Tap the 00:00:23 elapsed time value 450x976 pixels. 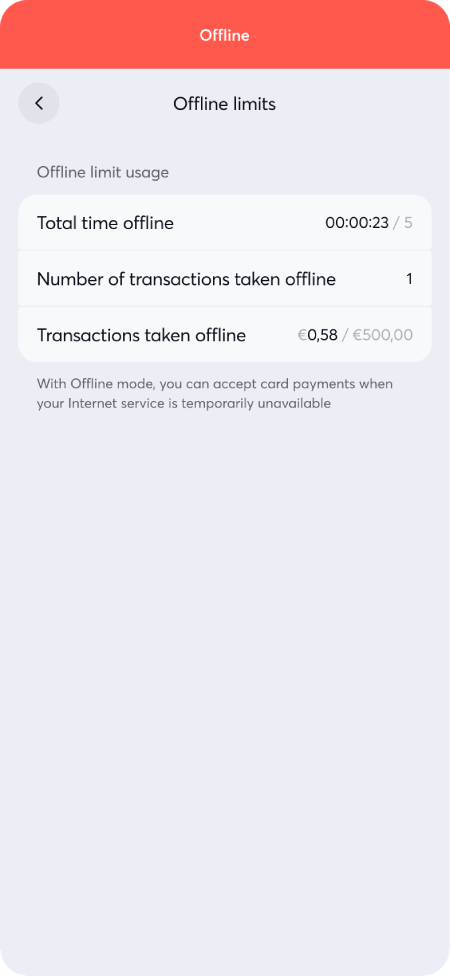click(x=357, y=223)
